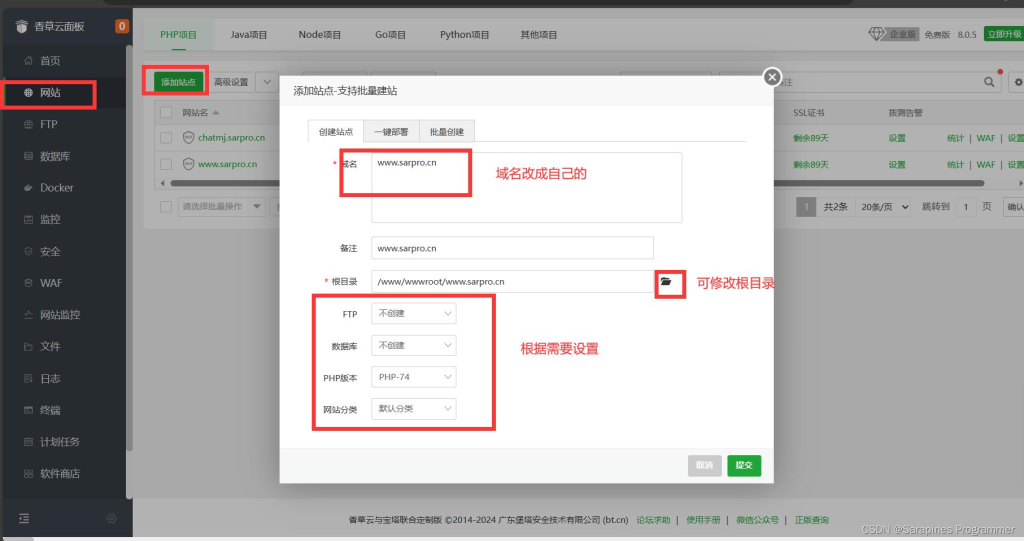1024x541 pixels.
Task: Open the 论坛求助 footer link
Action: (653, 520)
